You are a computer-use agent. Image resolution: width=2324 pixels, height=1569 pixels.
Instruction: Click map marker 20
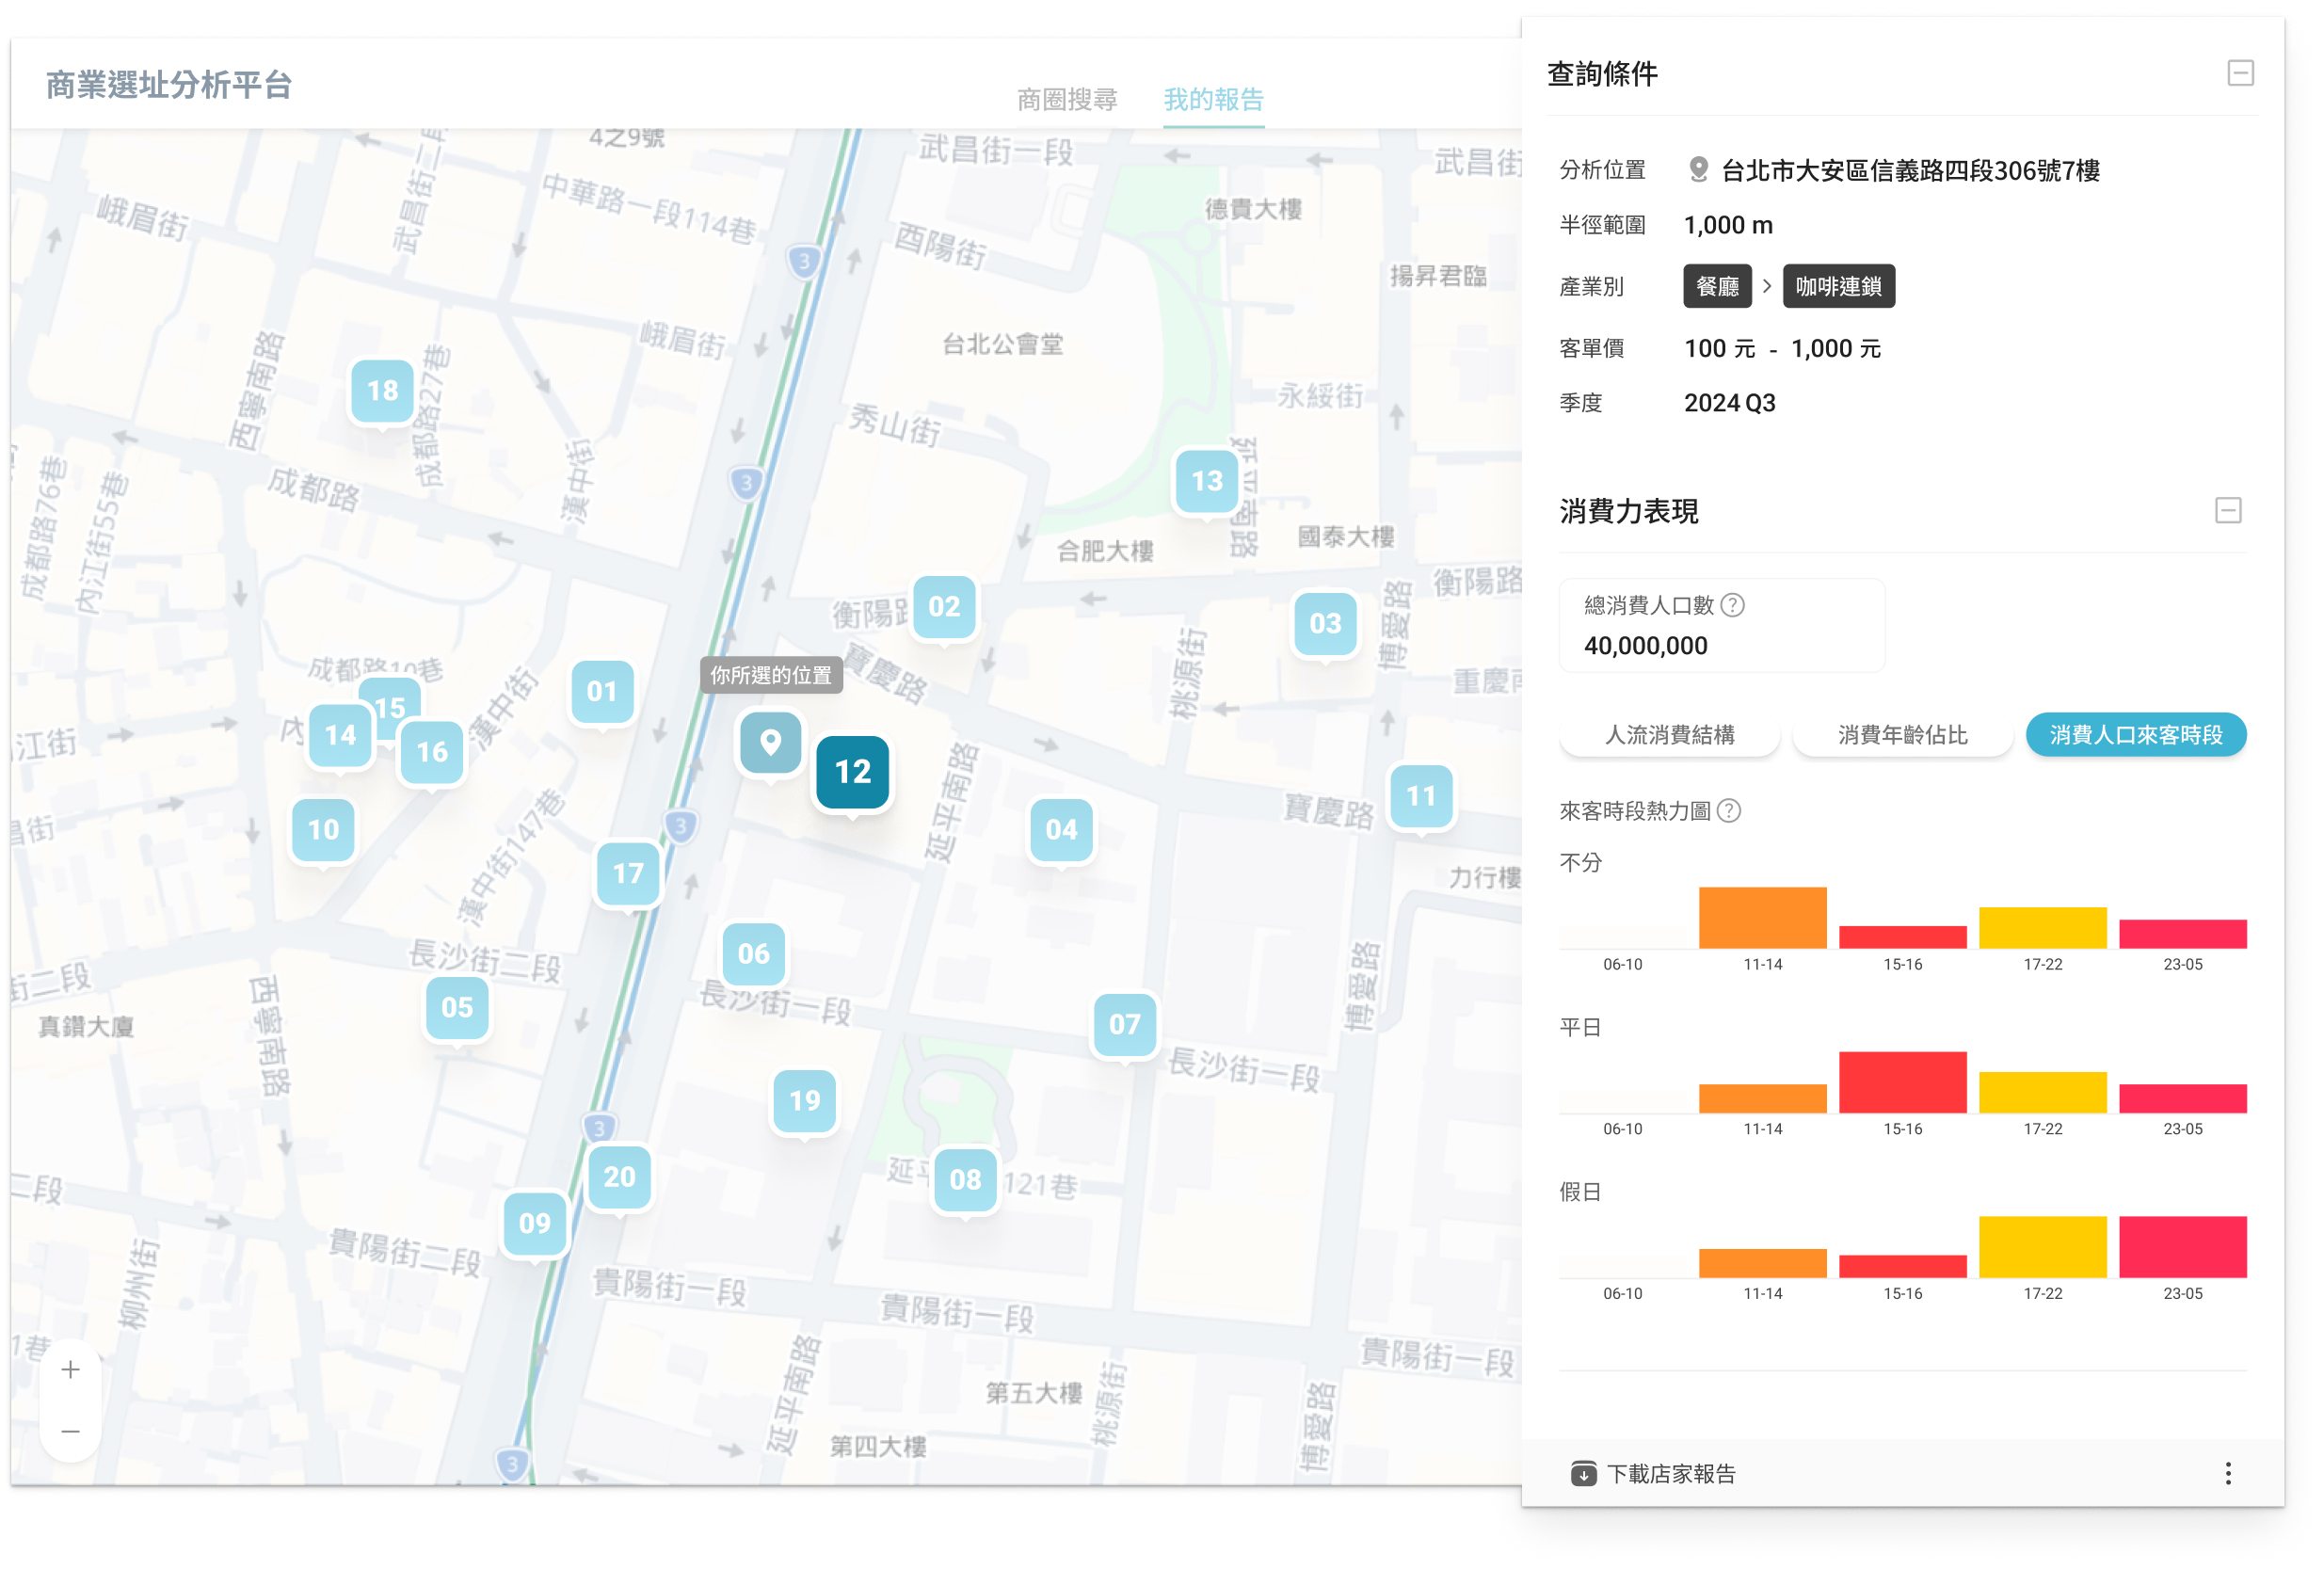point(619,1177)
